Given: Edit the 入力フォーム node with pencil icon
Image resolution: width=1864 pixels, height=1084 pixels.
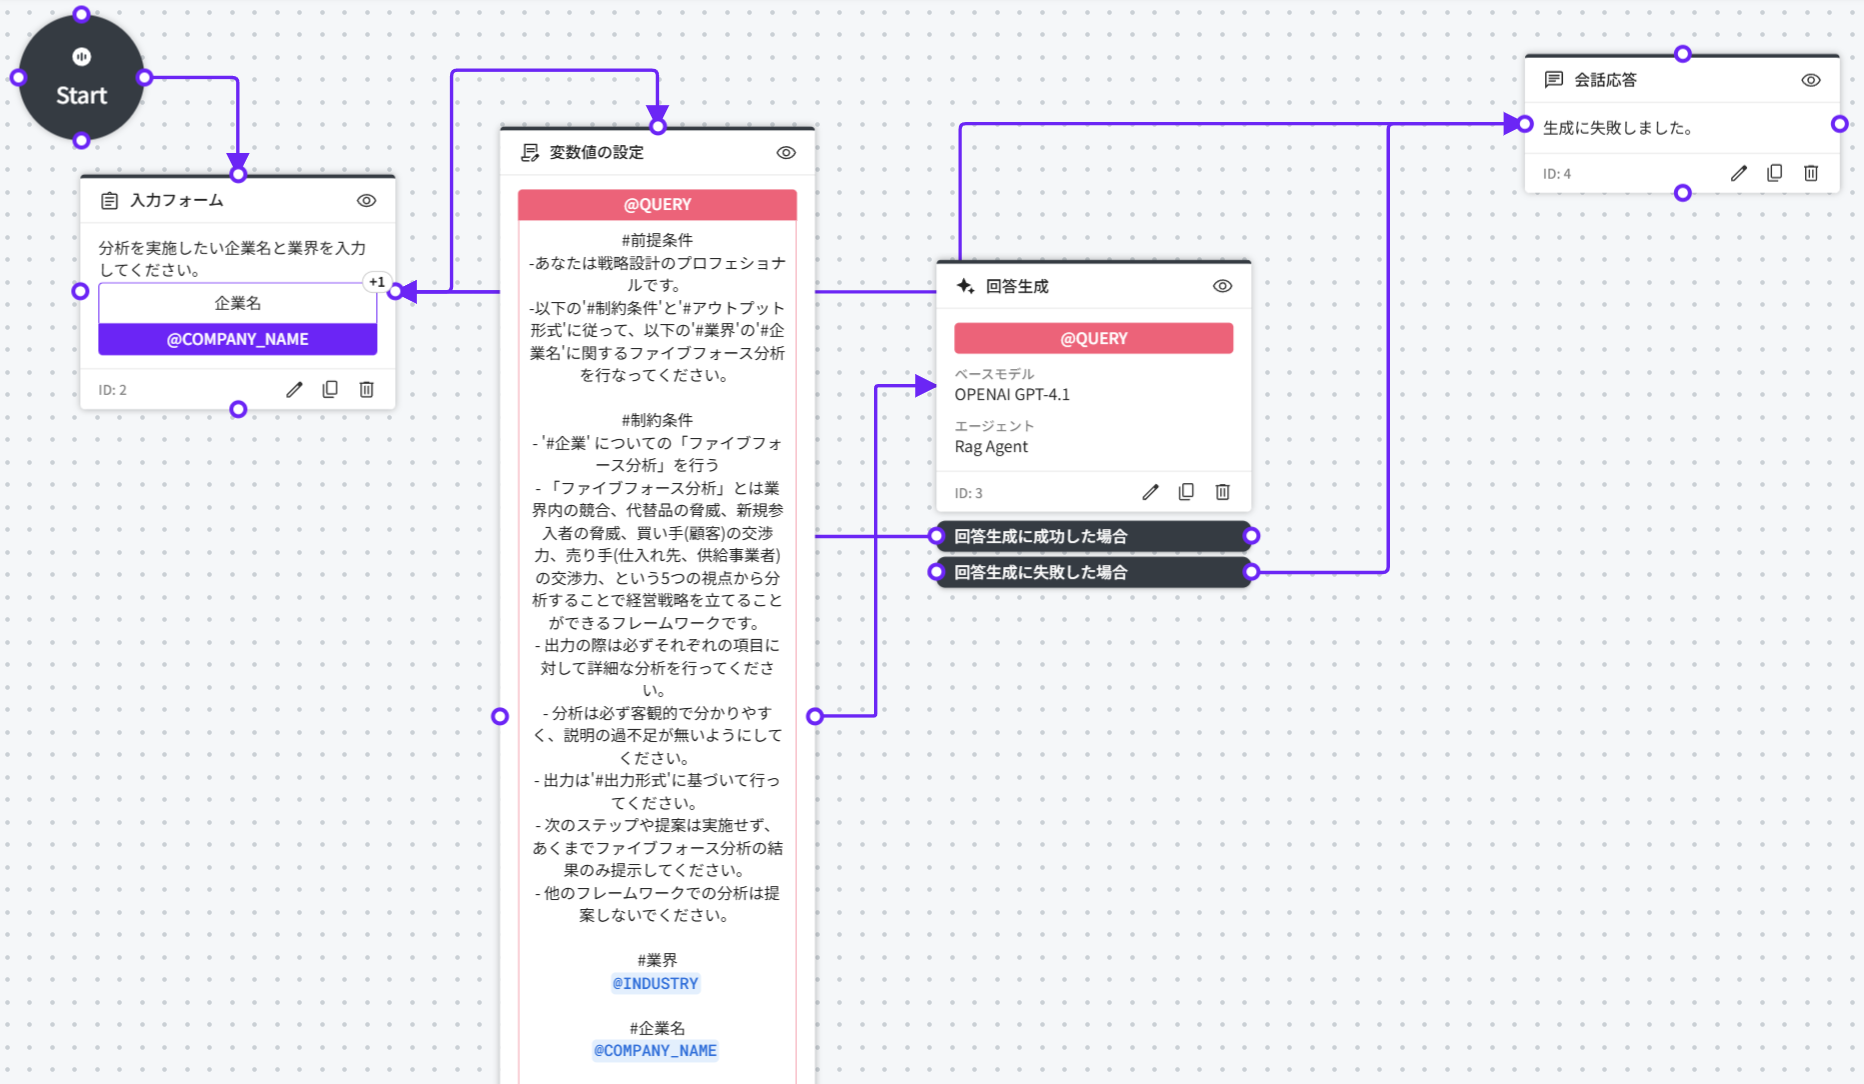Looking at the screenshot, I should (x=294, y=390).
